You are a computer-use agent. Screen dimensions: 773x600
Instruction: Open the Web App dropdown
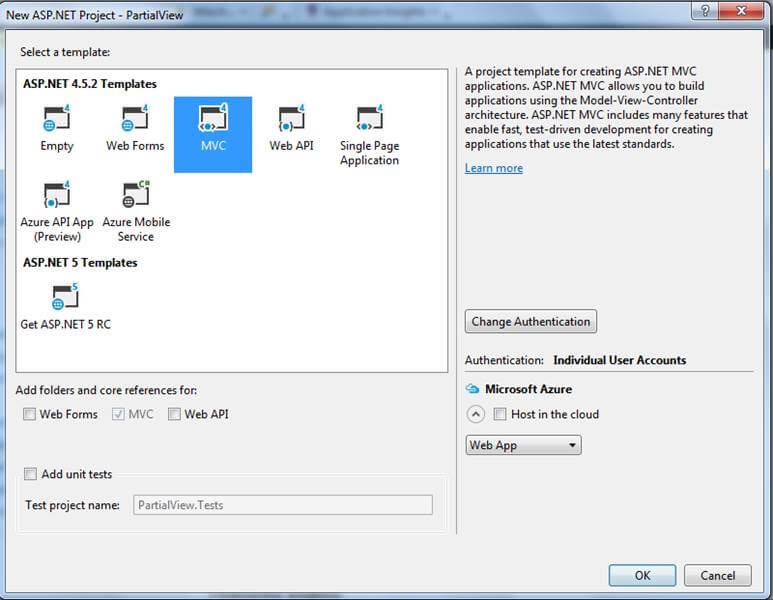pyautogui.click(x=523, y=445)
